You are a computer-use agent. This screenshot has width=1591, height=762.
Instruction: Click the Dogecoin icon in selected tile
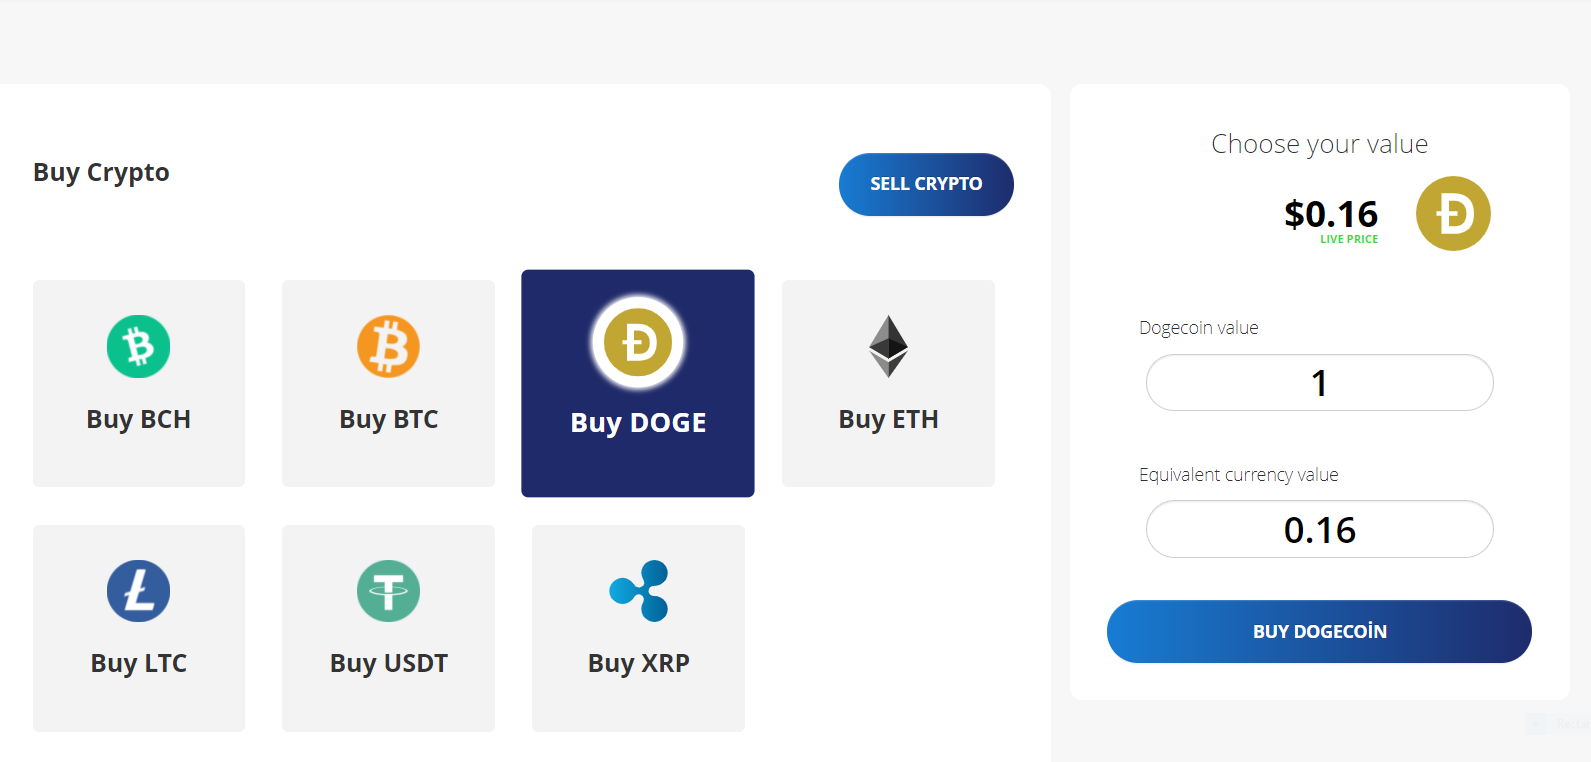pos(638,342)
